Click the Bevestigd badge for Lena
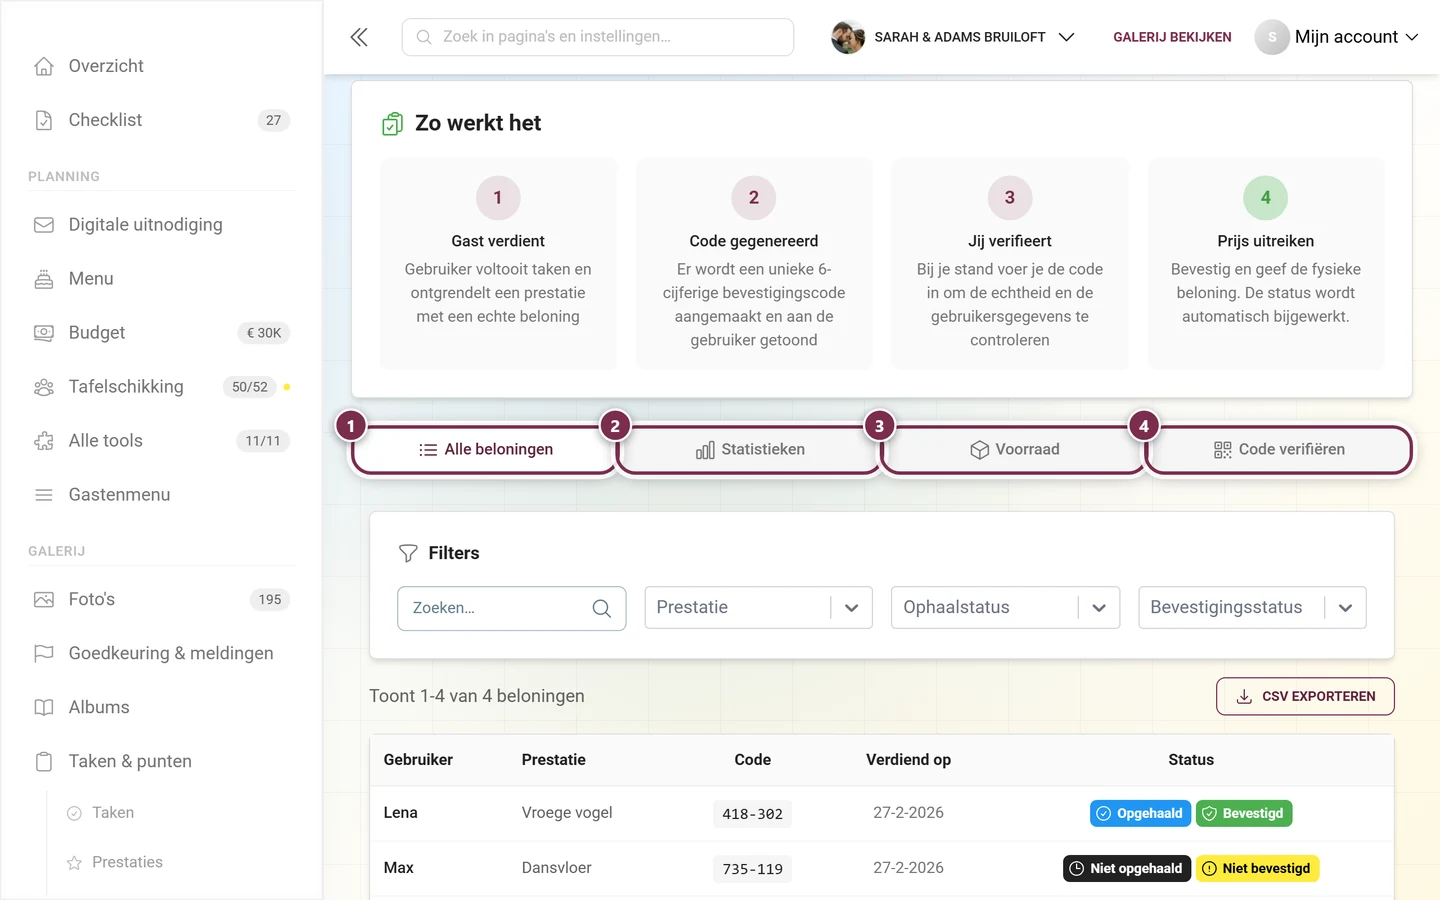 (1244, 814)
